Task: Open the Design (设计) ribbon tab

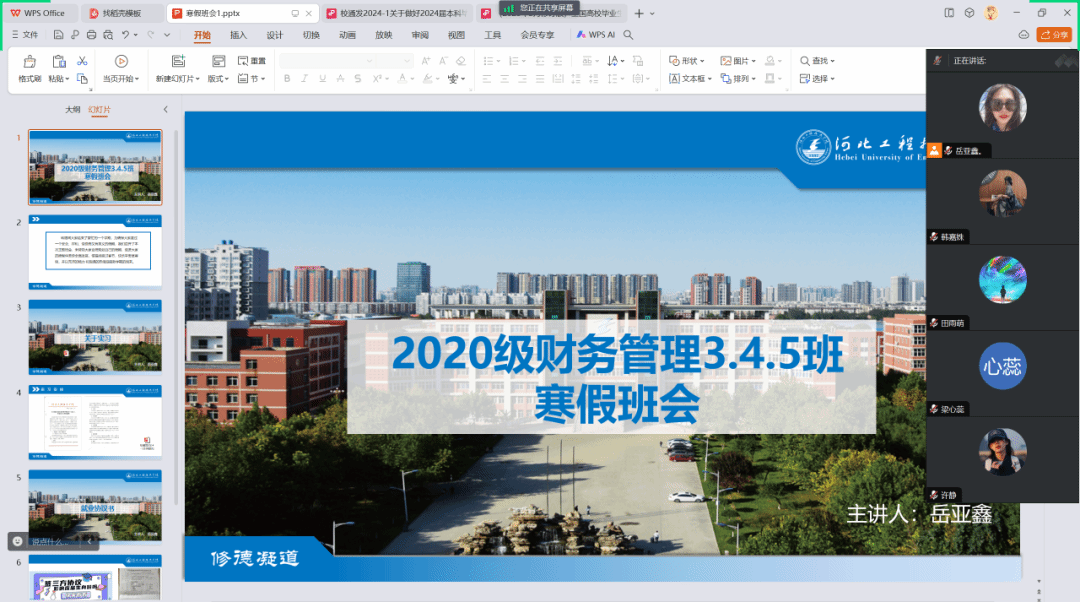Action: (274, 35)
